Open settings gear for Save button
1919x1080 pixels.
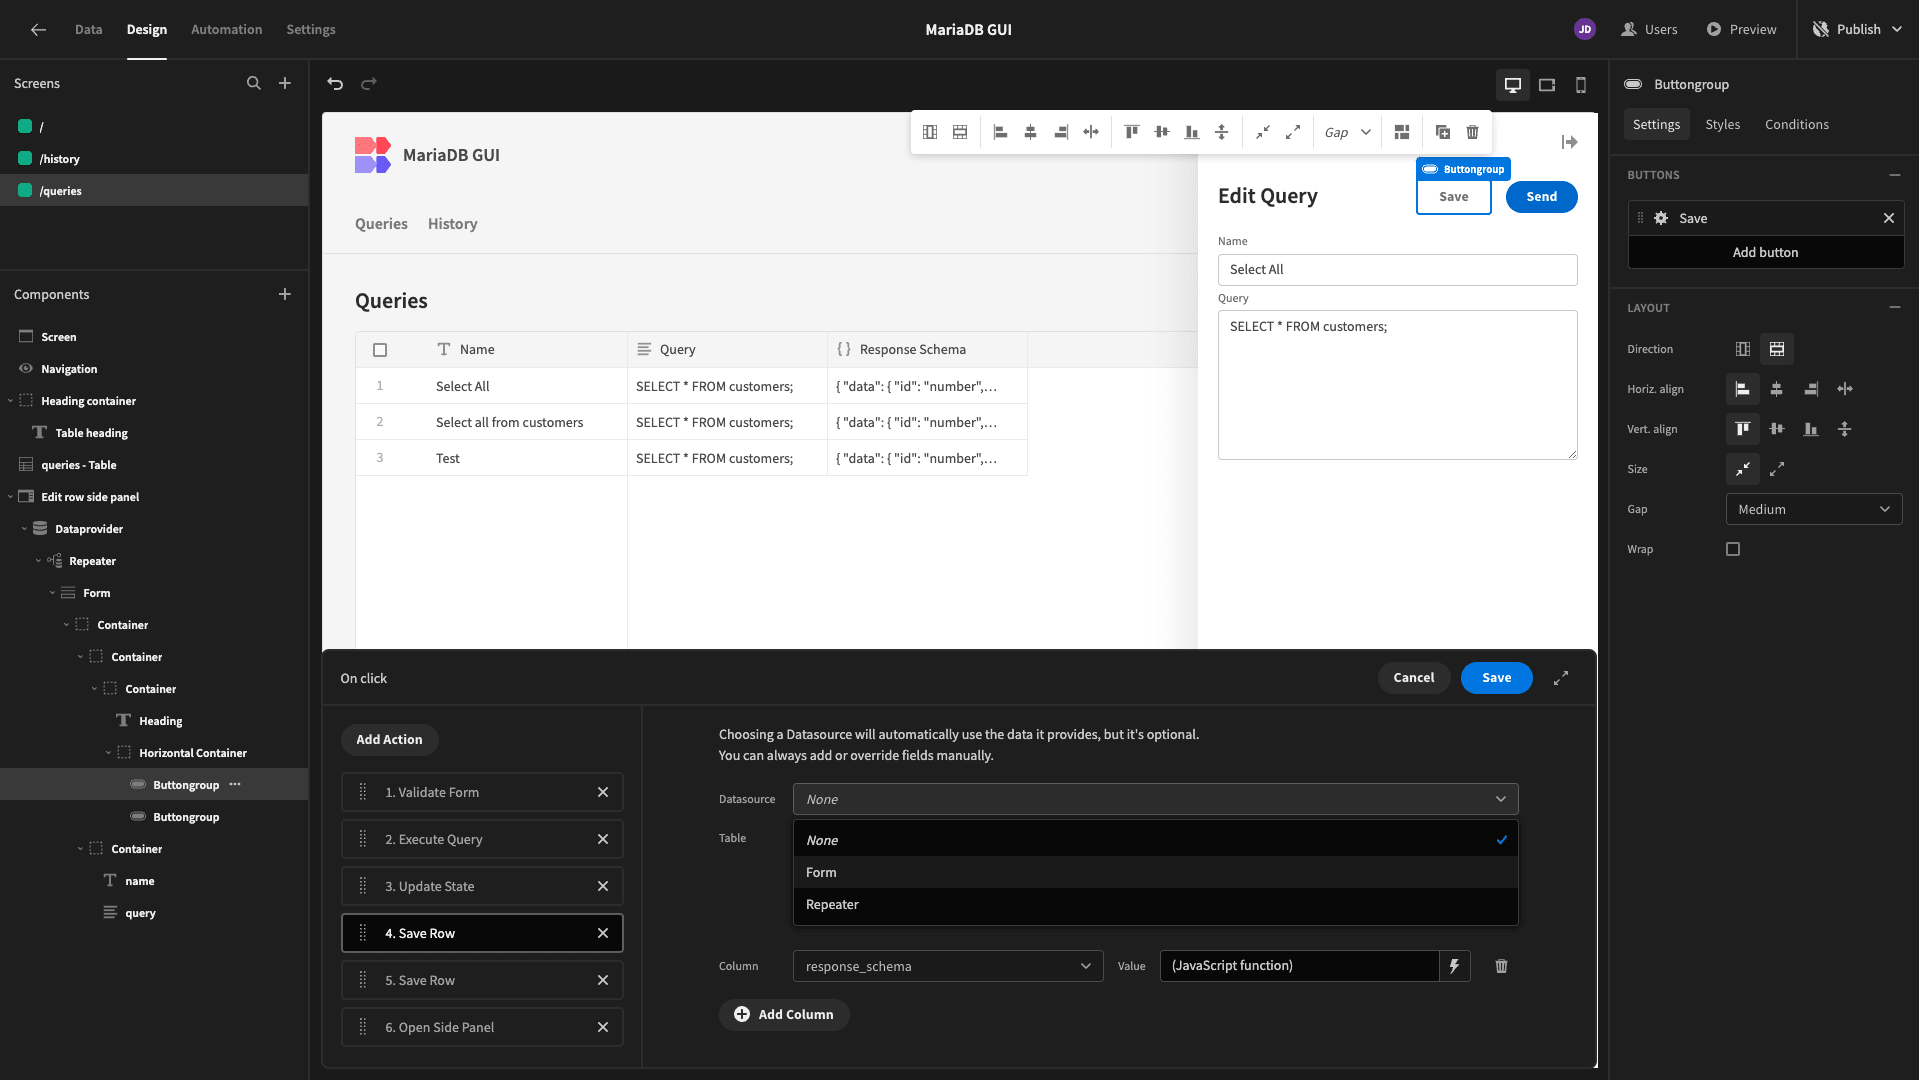(x=1661, y=218)
